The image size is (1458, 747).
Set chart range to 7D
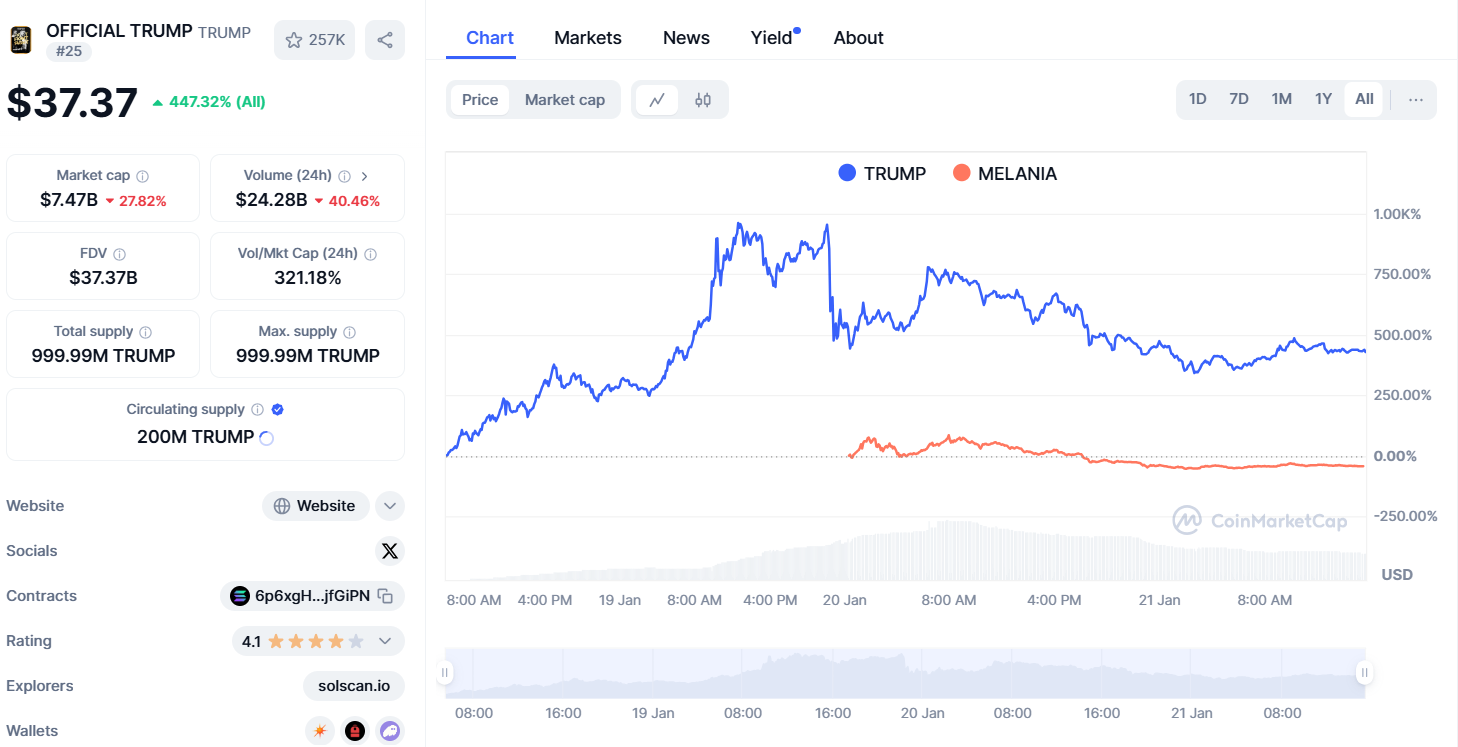(x=1239, y=99)
